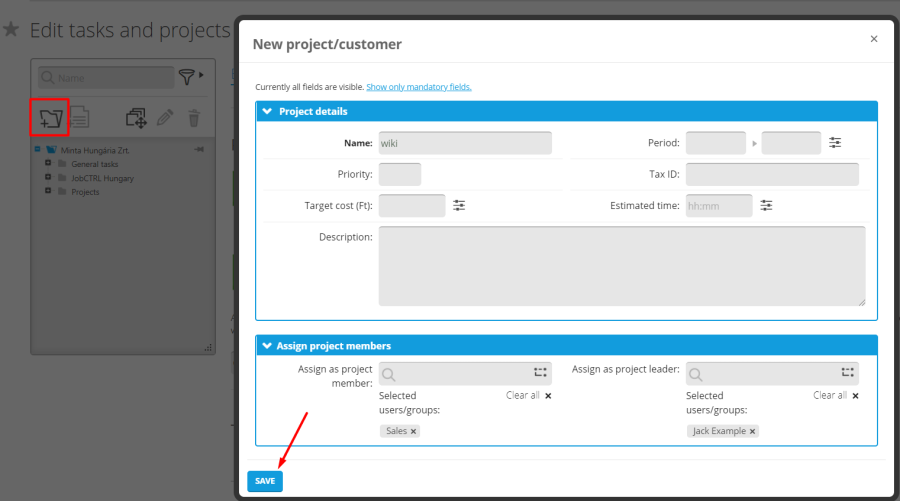Click the project member search field

[x=465, y=374]
